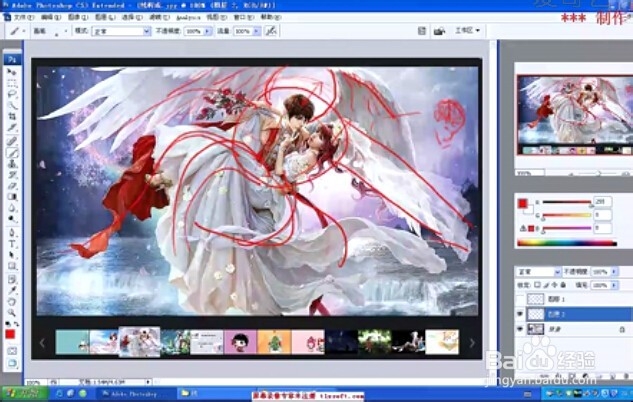
Task: Swap foreground and background colors in toolbox
Action: (x=17, y=324)
